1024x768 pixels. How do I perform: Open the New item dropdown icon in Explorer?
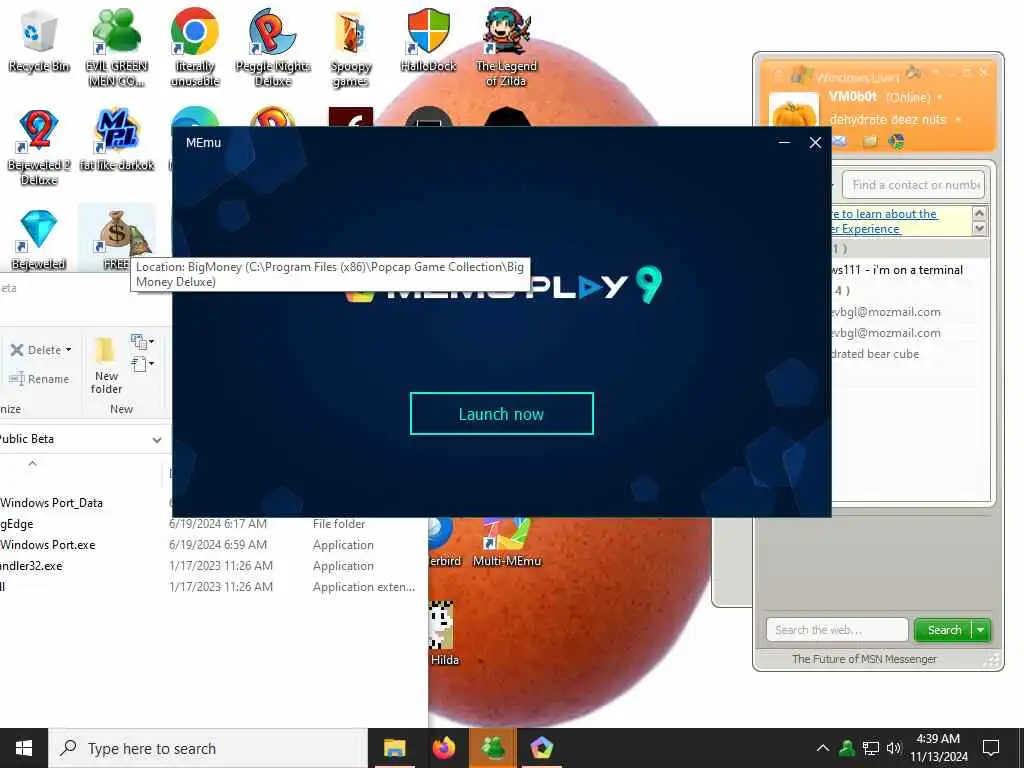[142, 342]
